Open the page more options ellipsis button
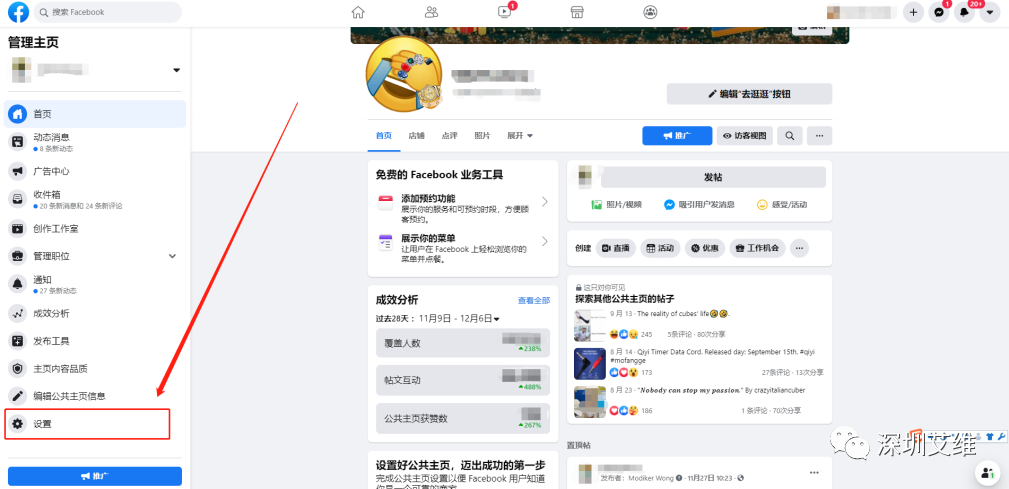 819,136
